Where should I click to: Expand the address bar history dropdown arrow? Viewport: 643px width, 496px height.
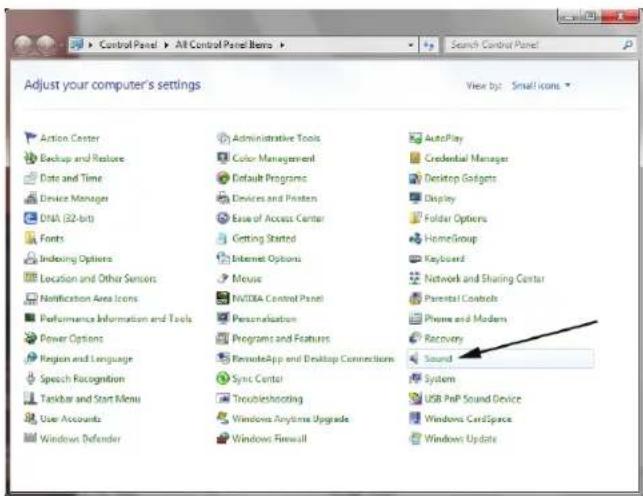[x=410, y=45]
